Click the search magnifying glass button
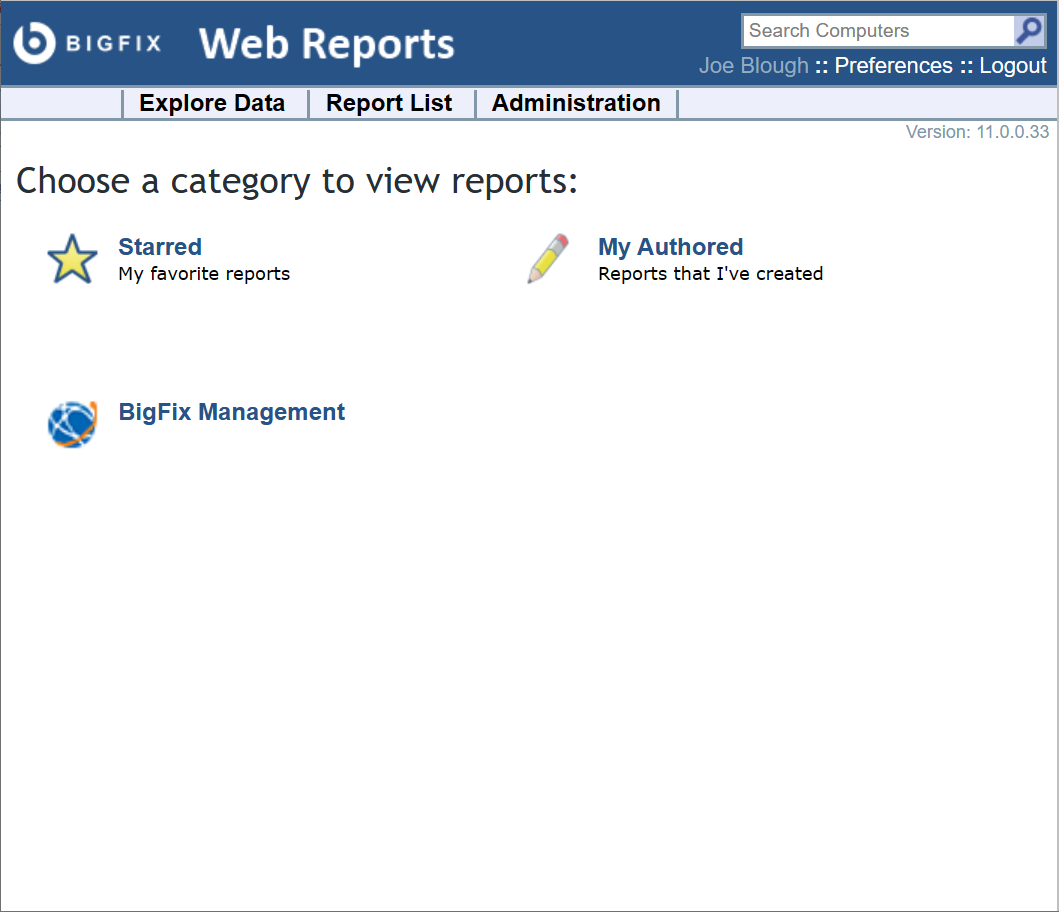1059x912 pixels. point(1028,31)
